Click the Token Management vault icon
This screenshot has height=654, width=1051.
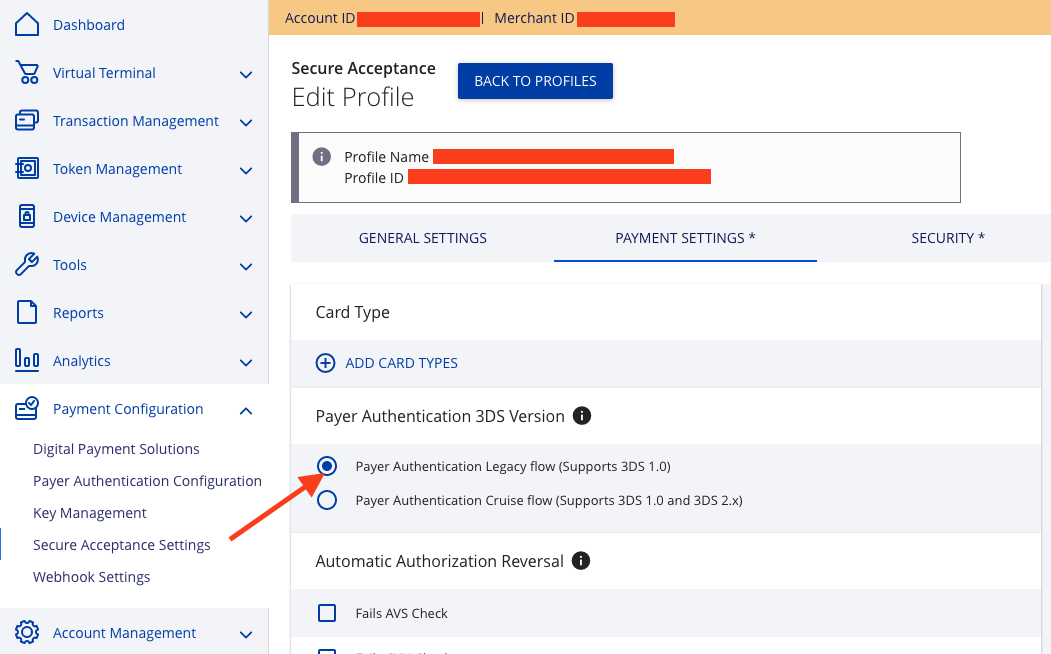tap(27, 168)
